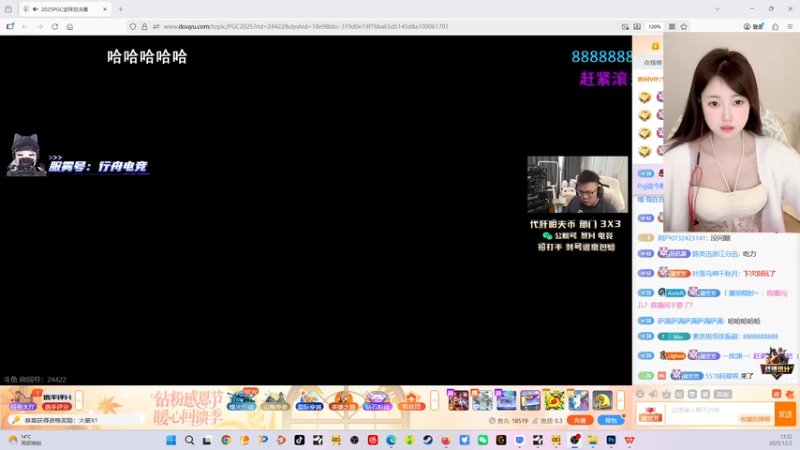Open Windows taskbar search
This screenshot has width=800, height=450.
click(x=189, y=440)
